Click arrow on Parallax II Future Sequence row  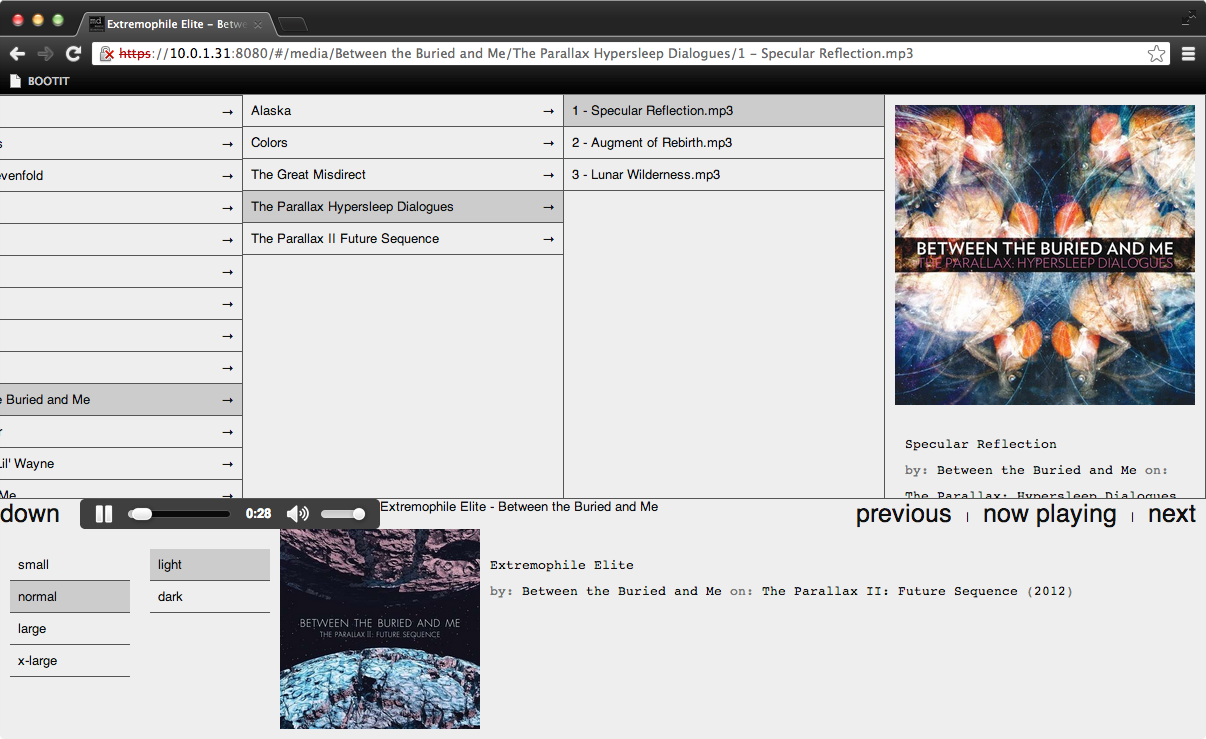548,239
